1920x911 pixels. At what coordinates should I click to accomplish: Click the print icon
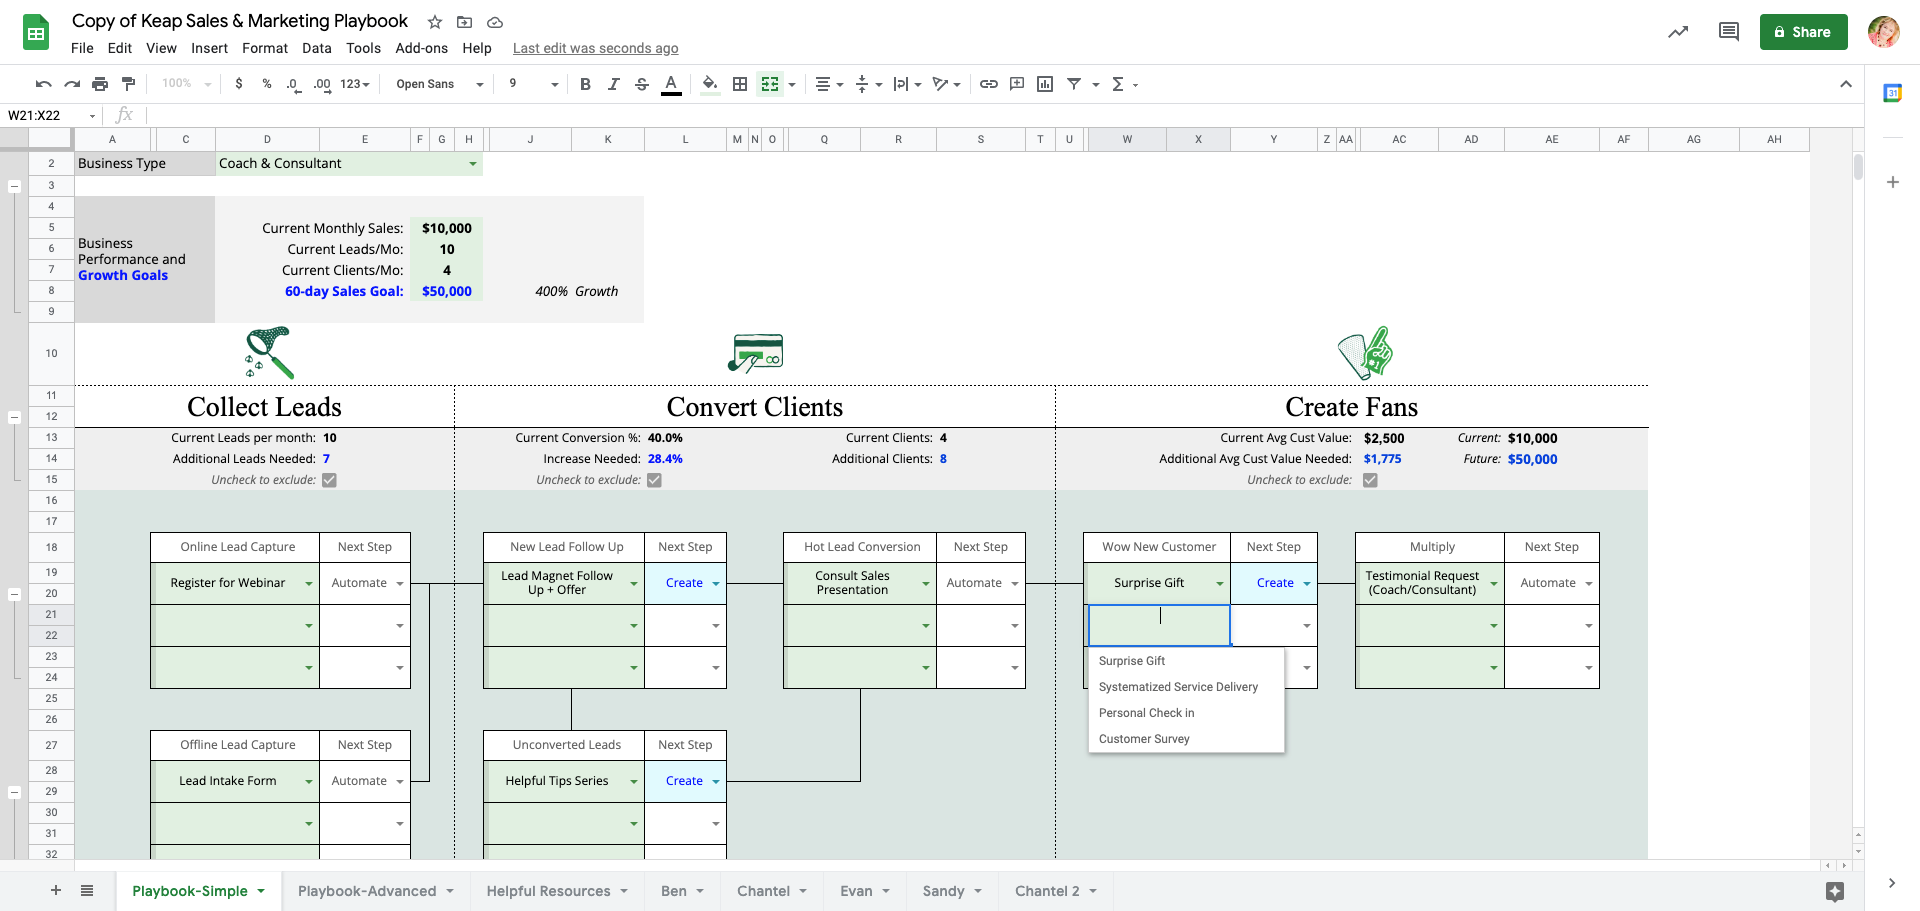tap(100, 84)
